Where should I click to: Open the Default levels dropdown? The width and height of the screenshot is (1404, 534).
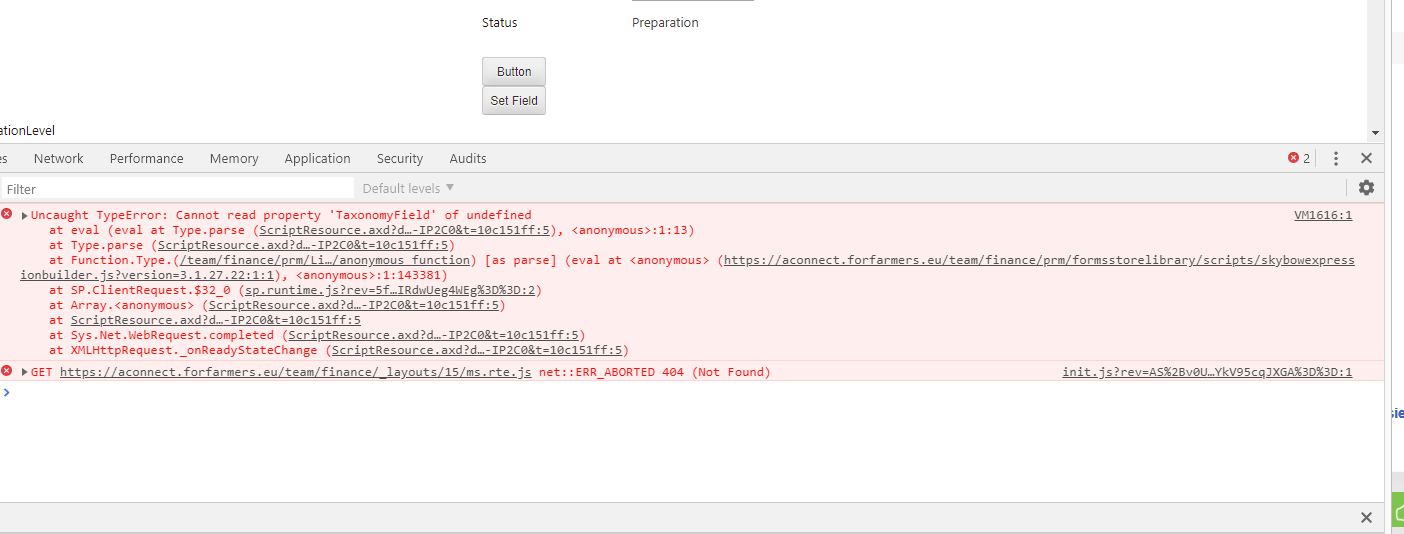(x=408, y=188)
